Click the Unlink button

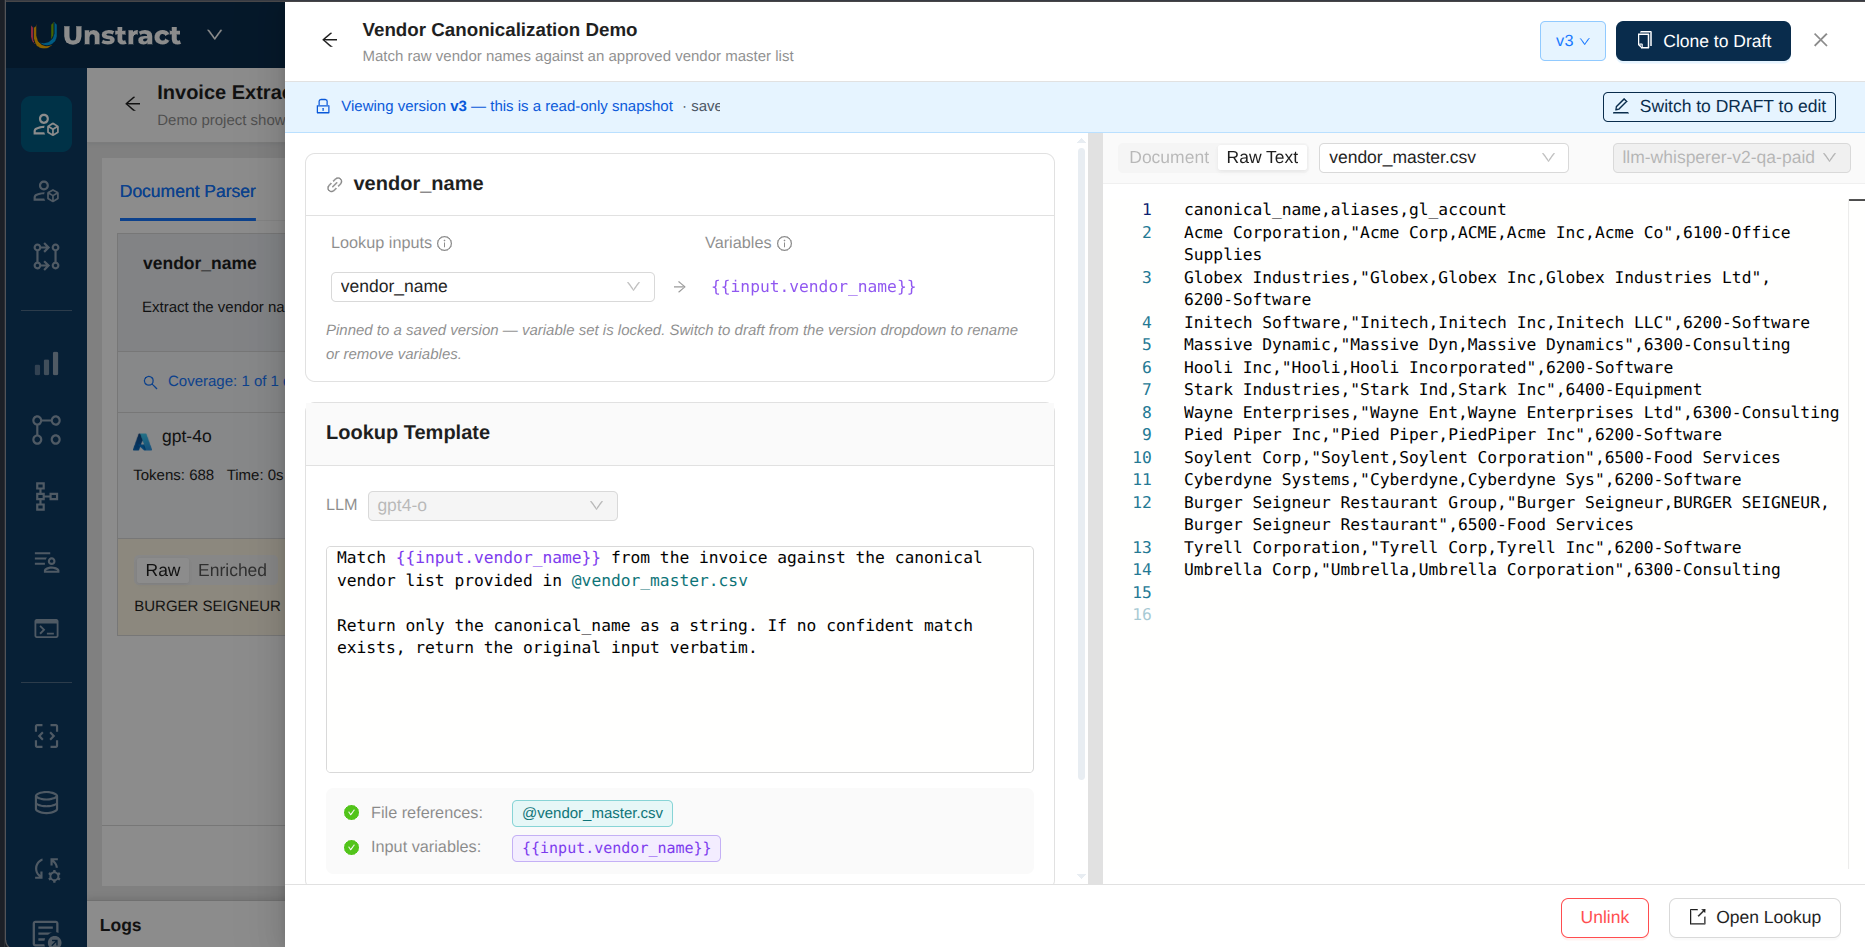[1605, 918]
